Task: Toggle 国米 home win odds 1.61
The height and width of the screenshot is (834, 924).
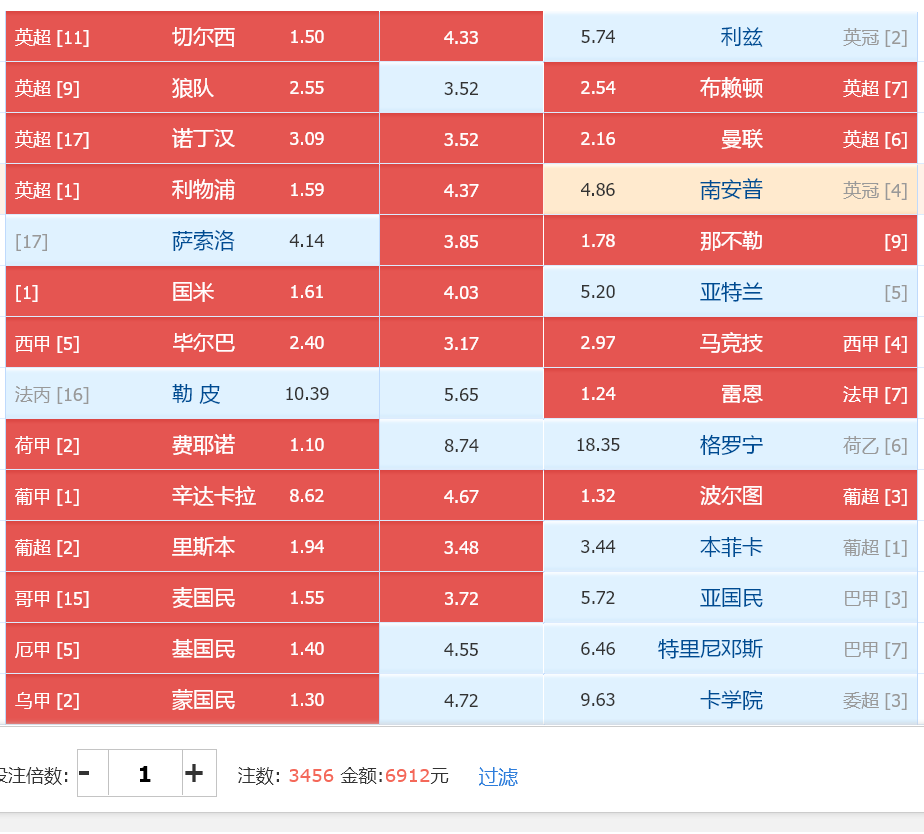Action: [x=192, y=292]
